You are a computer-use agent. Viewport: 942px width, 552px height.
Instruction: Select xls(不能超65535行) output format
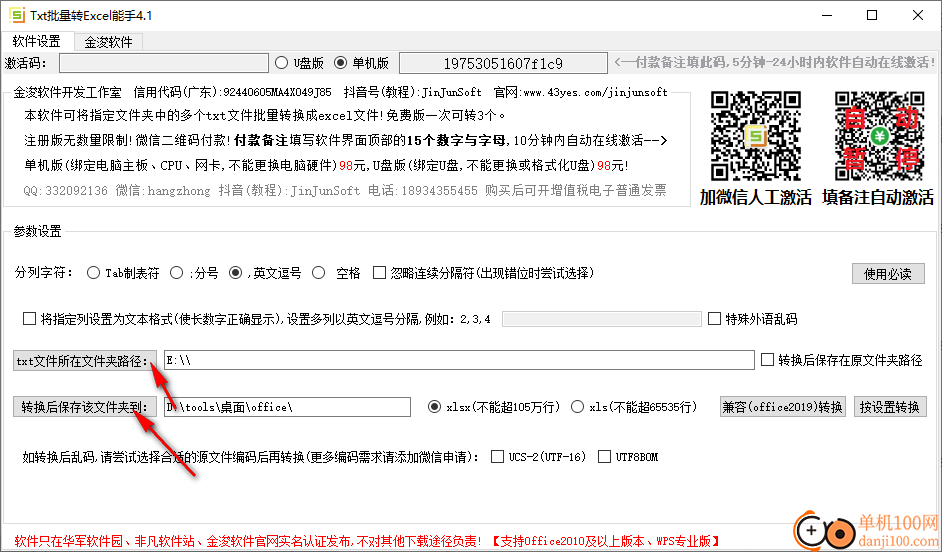tap(633, 407)
